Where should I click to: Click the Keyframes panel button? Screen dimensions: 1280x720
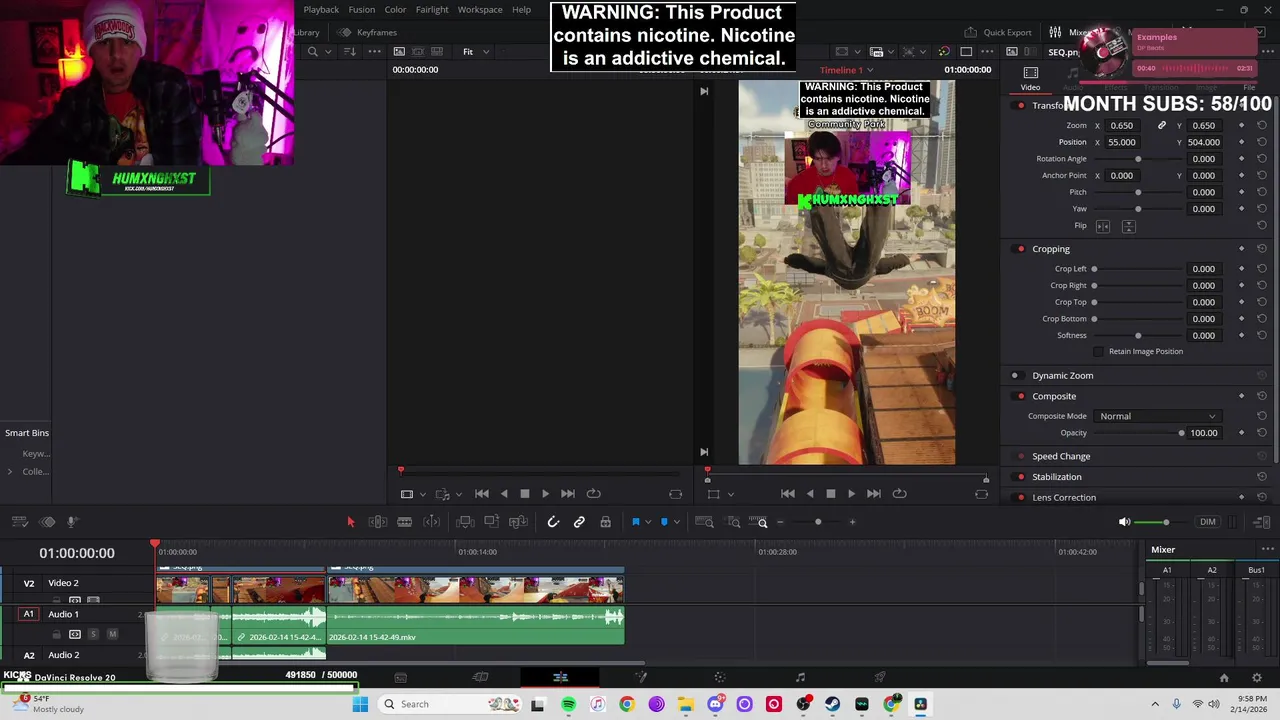point(367,32)
